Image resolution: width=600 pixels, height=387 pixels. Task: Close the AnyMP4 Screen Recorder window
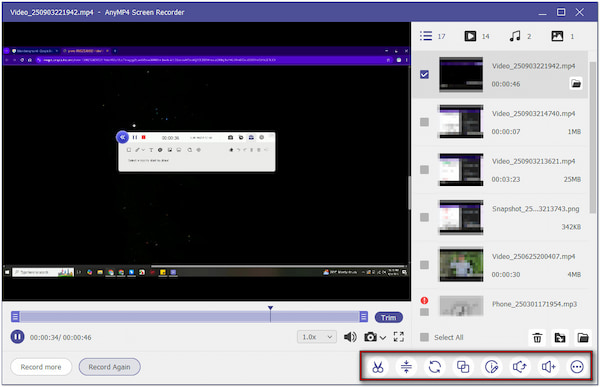click(579, 12)
